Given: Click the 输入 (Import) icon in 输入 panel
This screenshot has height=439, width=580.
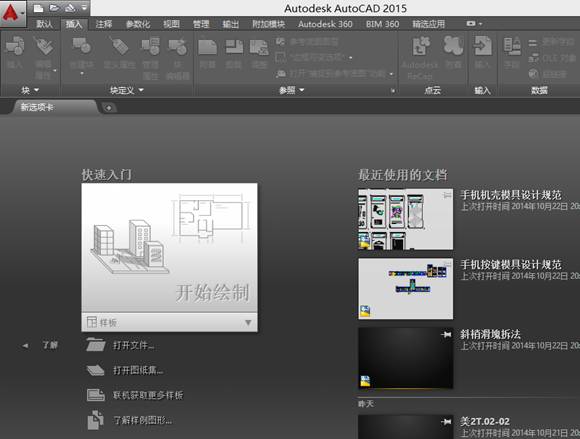Looking at the screenshot, I should pyautogui.click(x=483, y=45).
